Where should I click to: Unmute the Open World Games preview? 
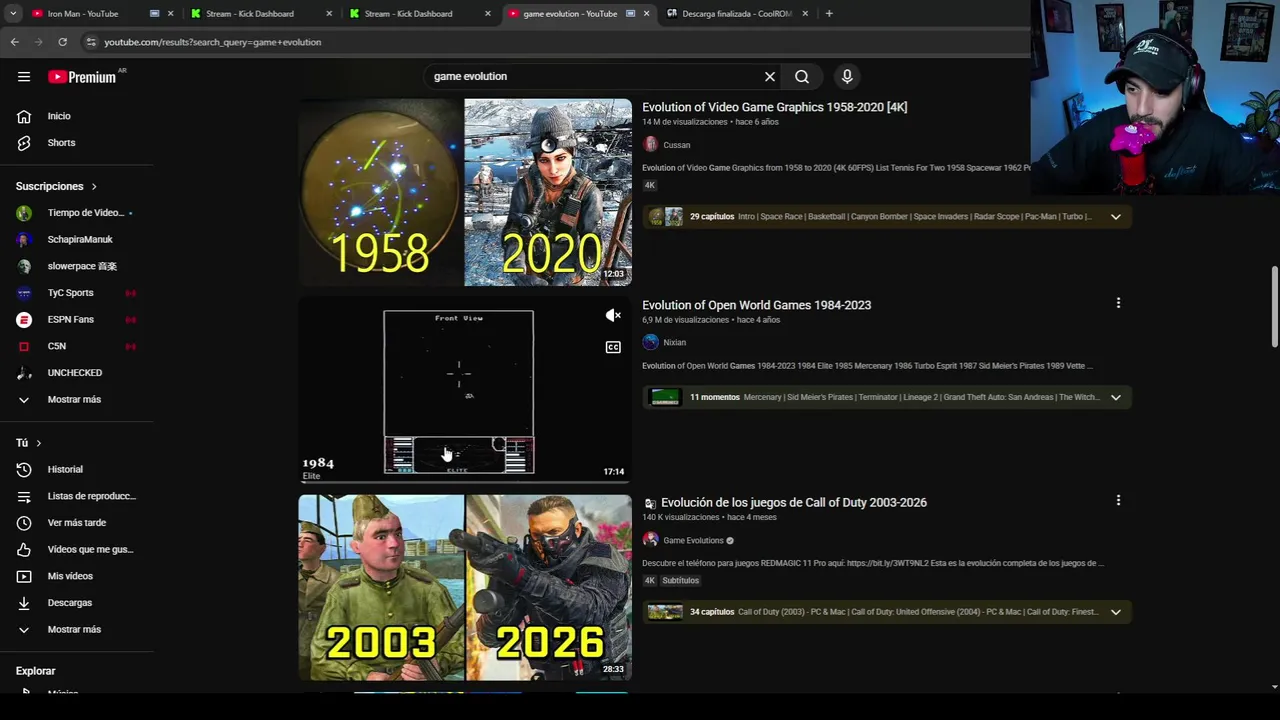point(613,316)
